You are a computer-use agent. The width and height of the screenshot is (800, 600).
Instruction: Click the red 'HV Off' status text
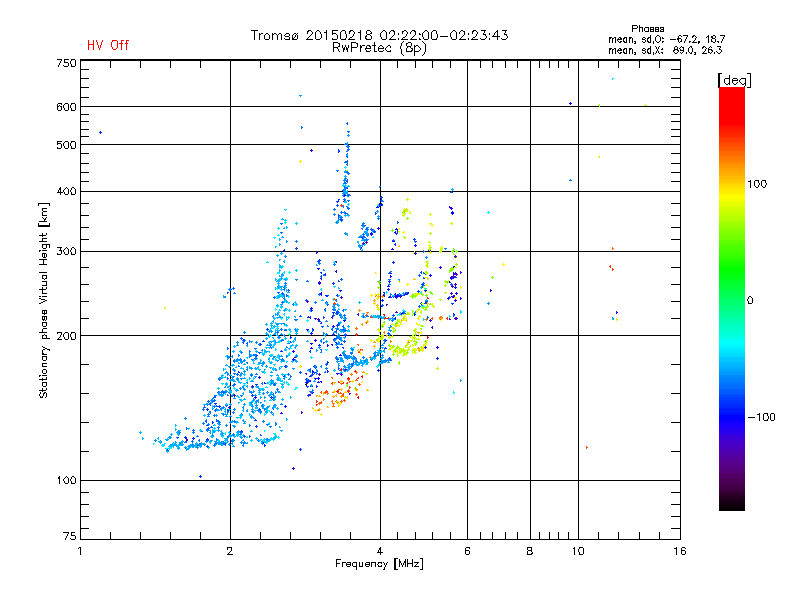pyautogui.click(x=108, y=45)
